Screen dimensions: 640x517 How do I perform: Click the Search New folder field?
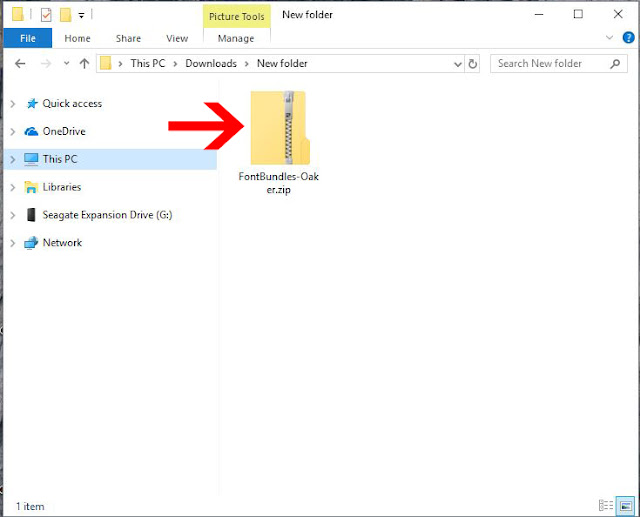point(559,64)
